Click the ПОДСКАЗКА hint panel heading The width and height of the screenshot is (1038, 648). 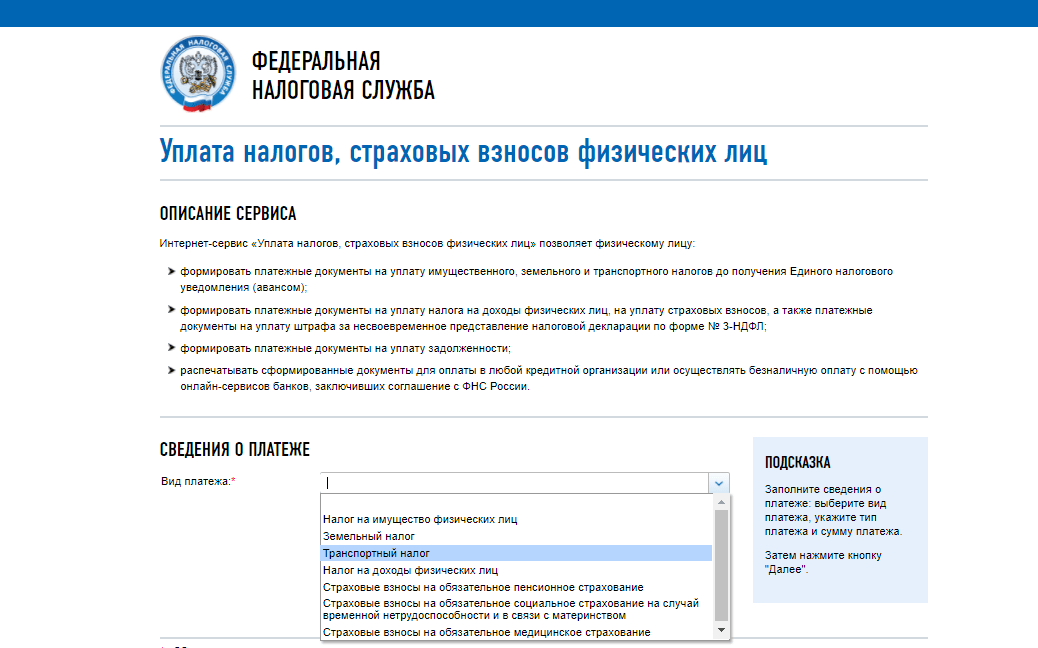pos(798,463)
